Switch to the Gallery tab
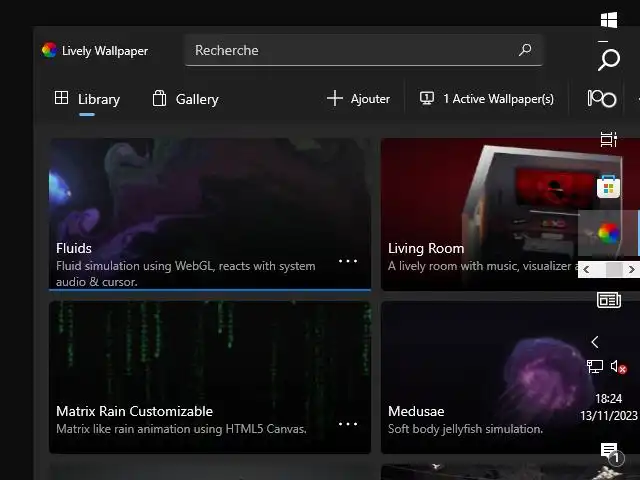640x480 pixels. (x=185, y=99)
